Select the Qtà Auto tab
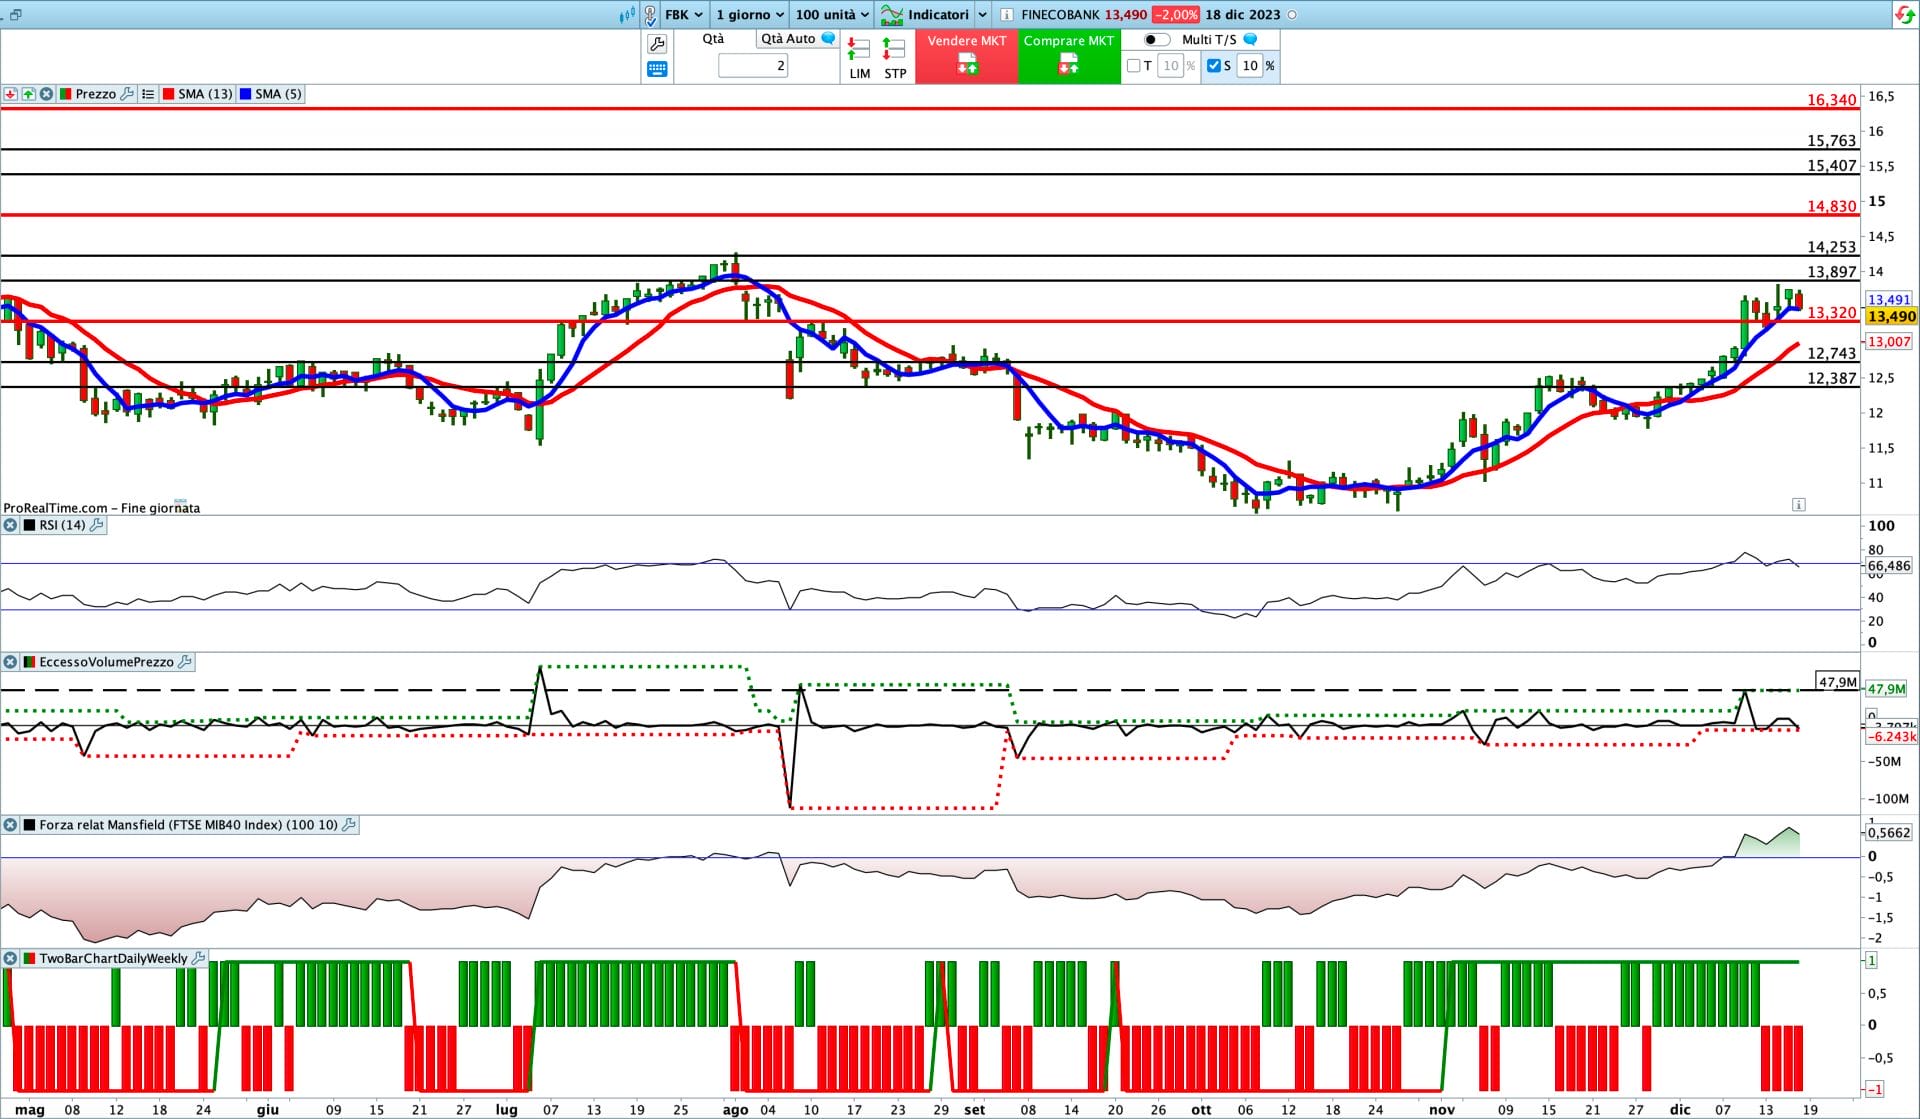The image size is (1920, 1119). 788,39
